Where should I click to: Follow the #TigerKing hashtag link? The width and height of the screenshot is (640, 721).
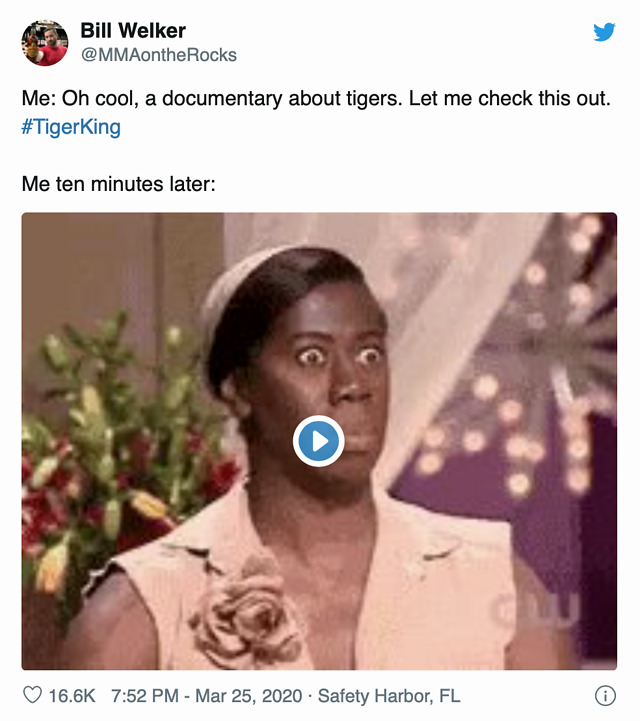click(x=71, y=127)
